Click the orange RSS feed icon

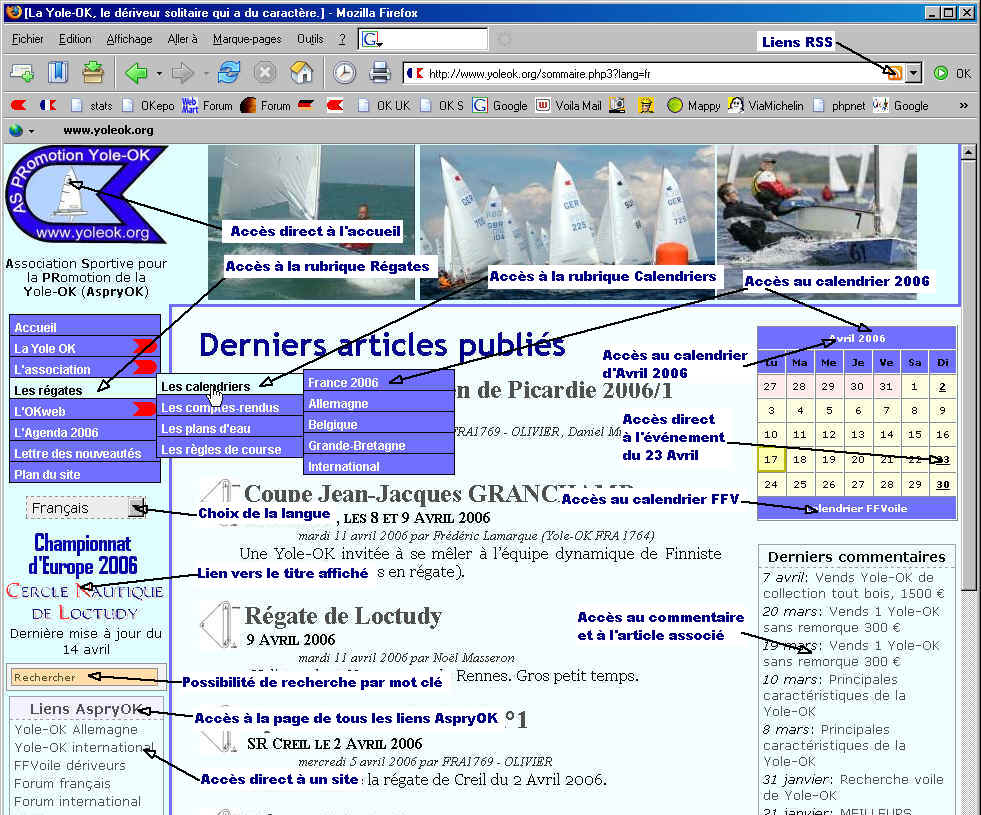(x=893, y=73)
